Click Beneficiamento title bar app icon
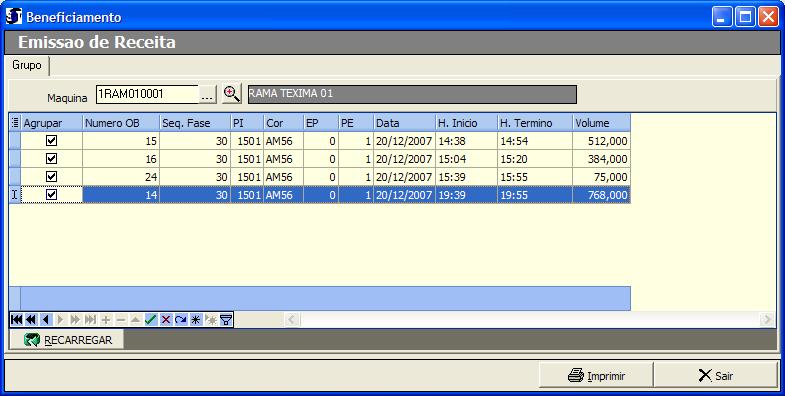 14,17
